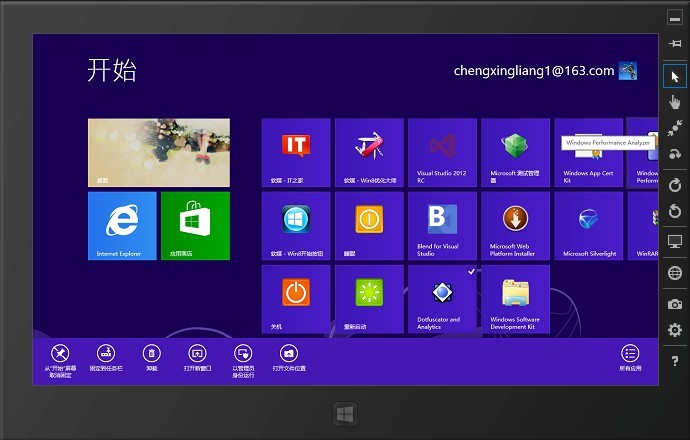Show 所有应用 all apps
This screenshot has height=440, width=690.
click(630, 359)
